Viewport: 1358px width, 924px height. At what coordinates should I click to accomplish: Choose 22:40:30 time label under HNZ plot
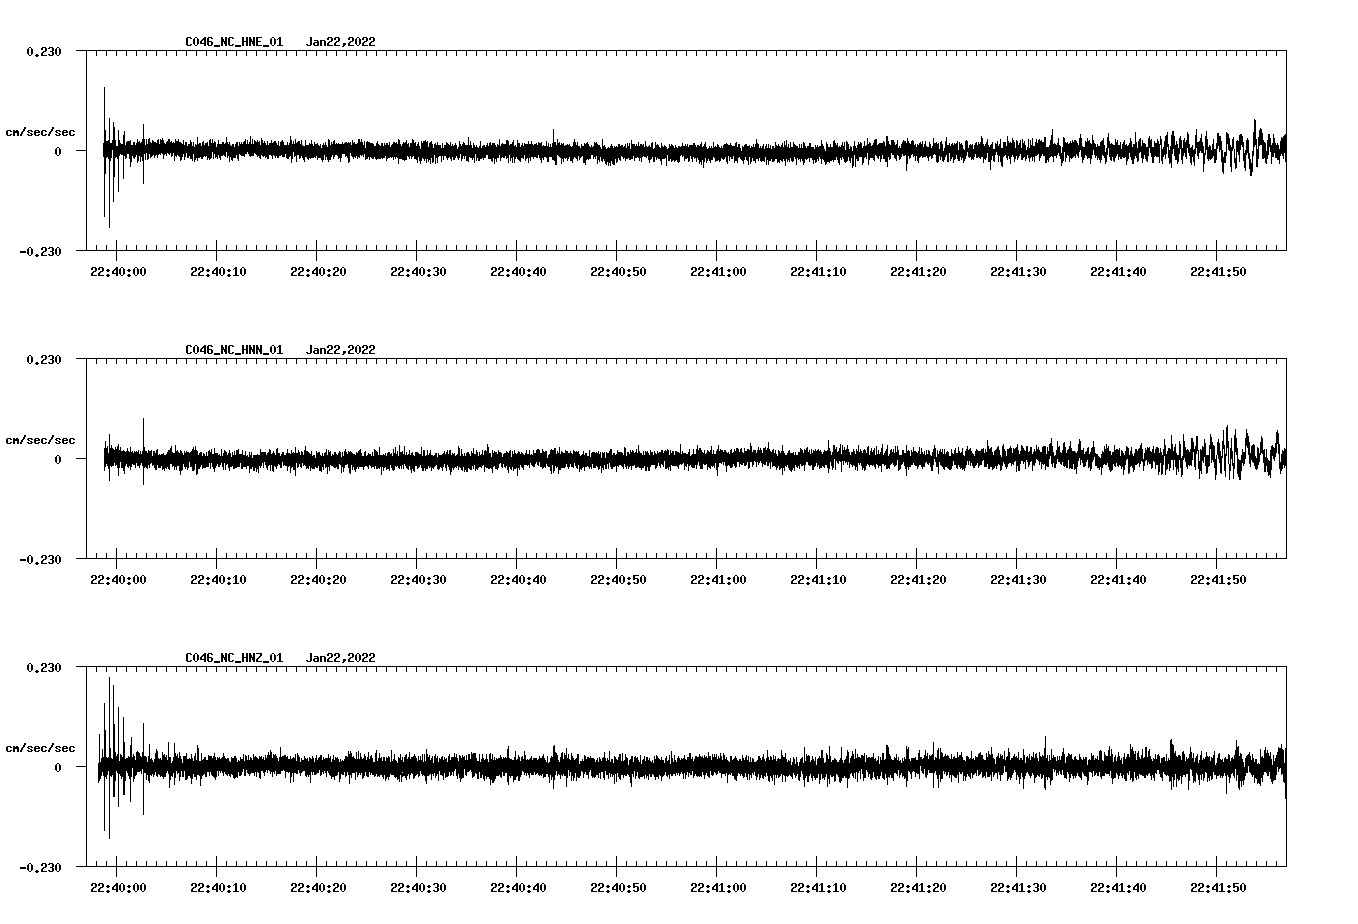click(418, 888)
